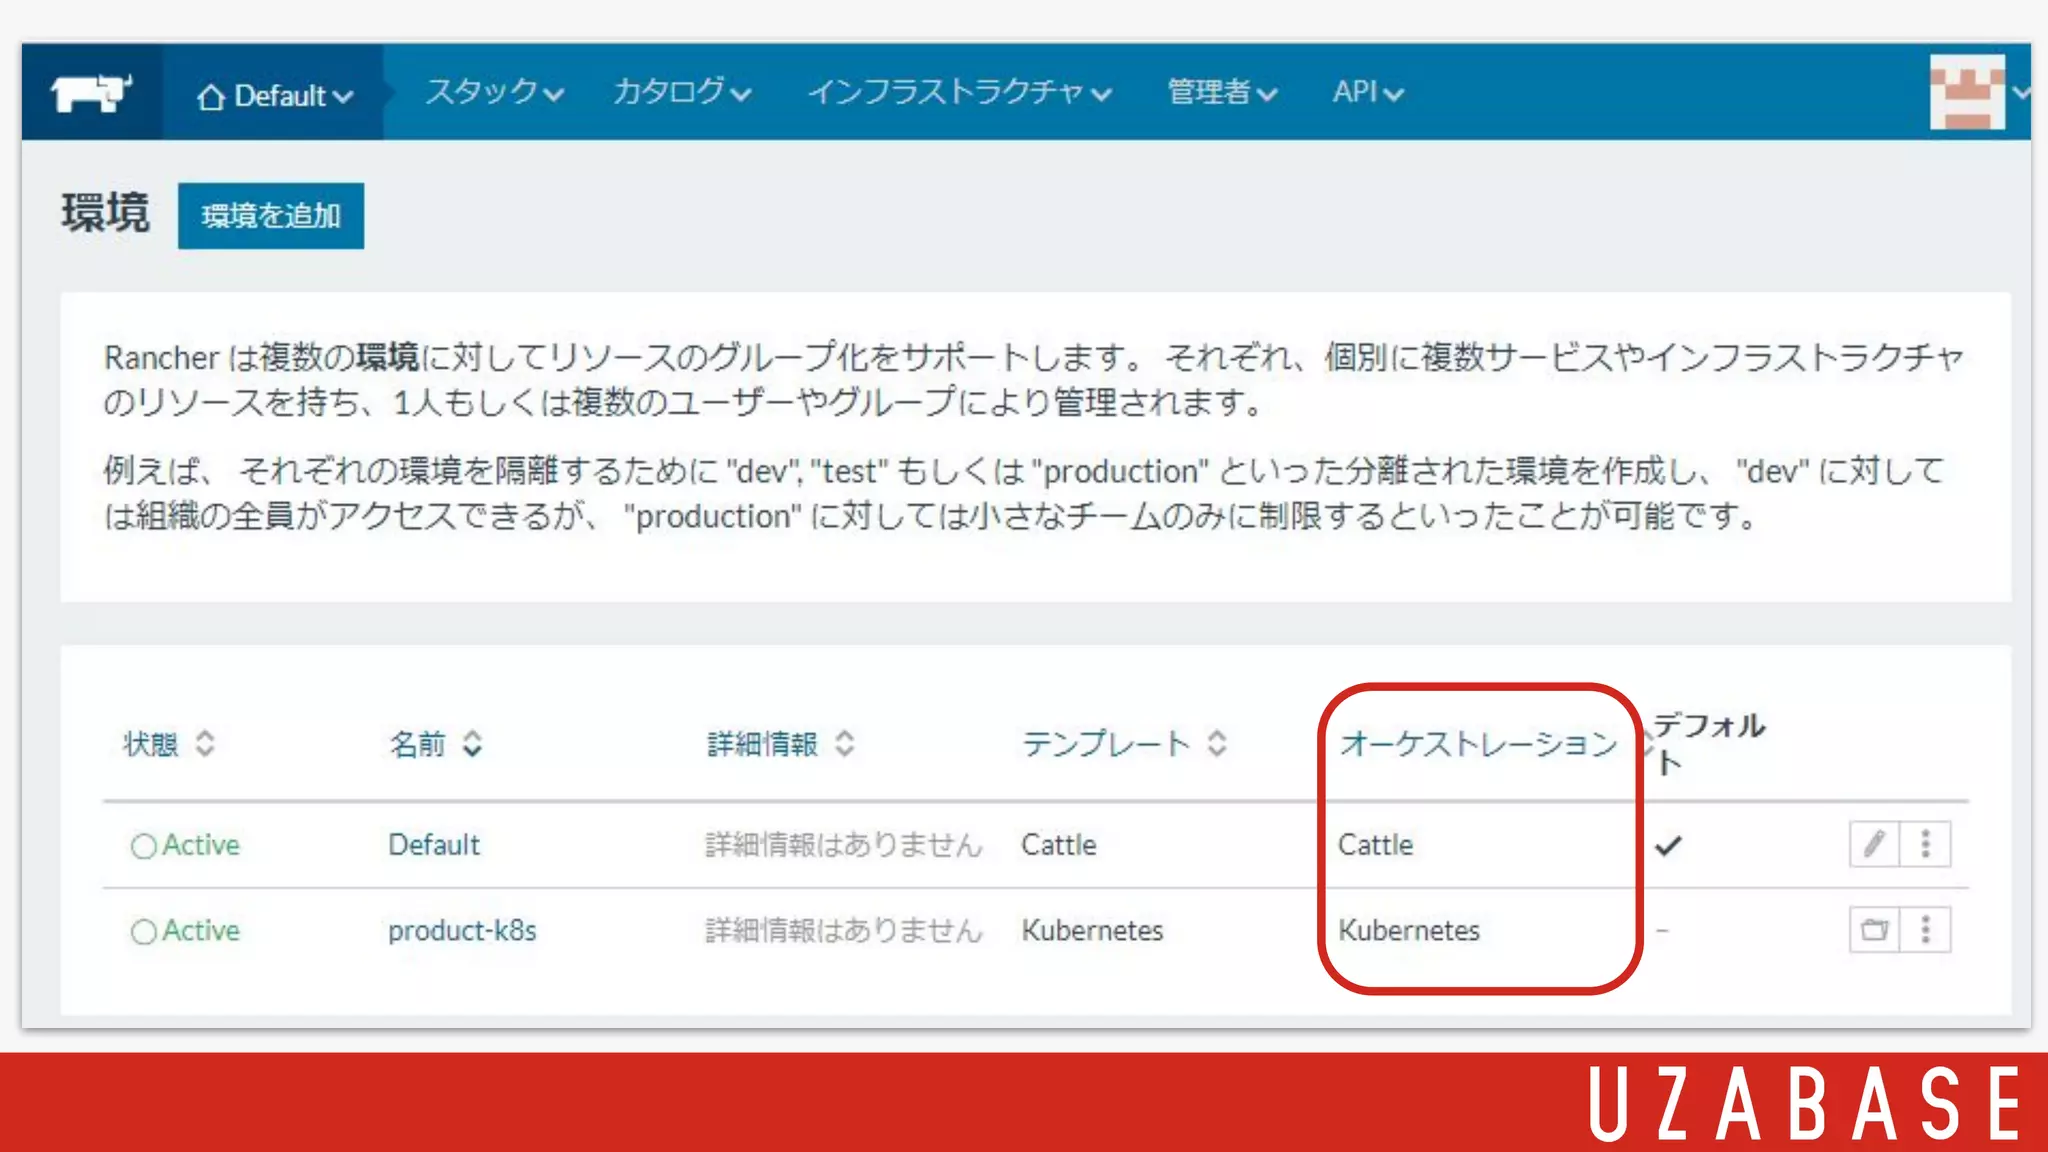Open the Default environment link
The width and height of the screenshot is (2048, 1152).
click(x=434, y=845)
